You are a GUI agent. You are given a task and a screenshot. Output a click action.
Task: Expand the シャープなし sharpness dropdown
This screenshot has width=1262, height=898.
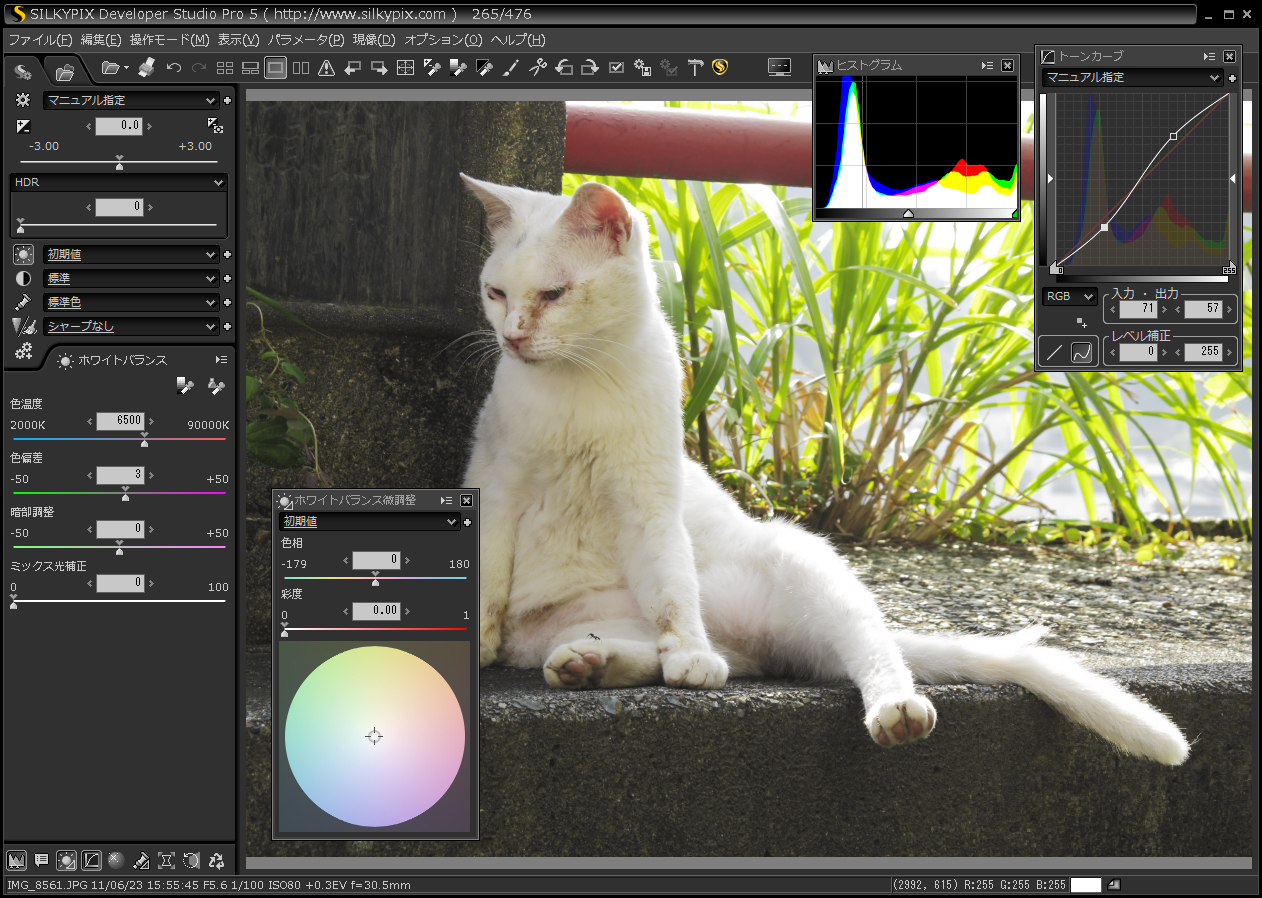click(x=131, y=325)
